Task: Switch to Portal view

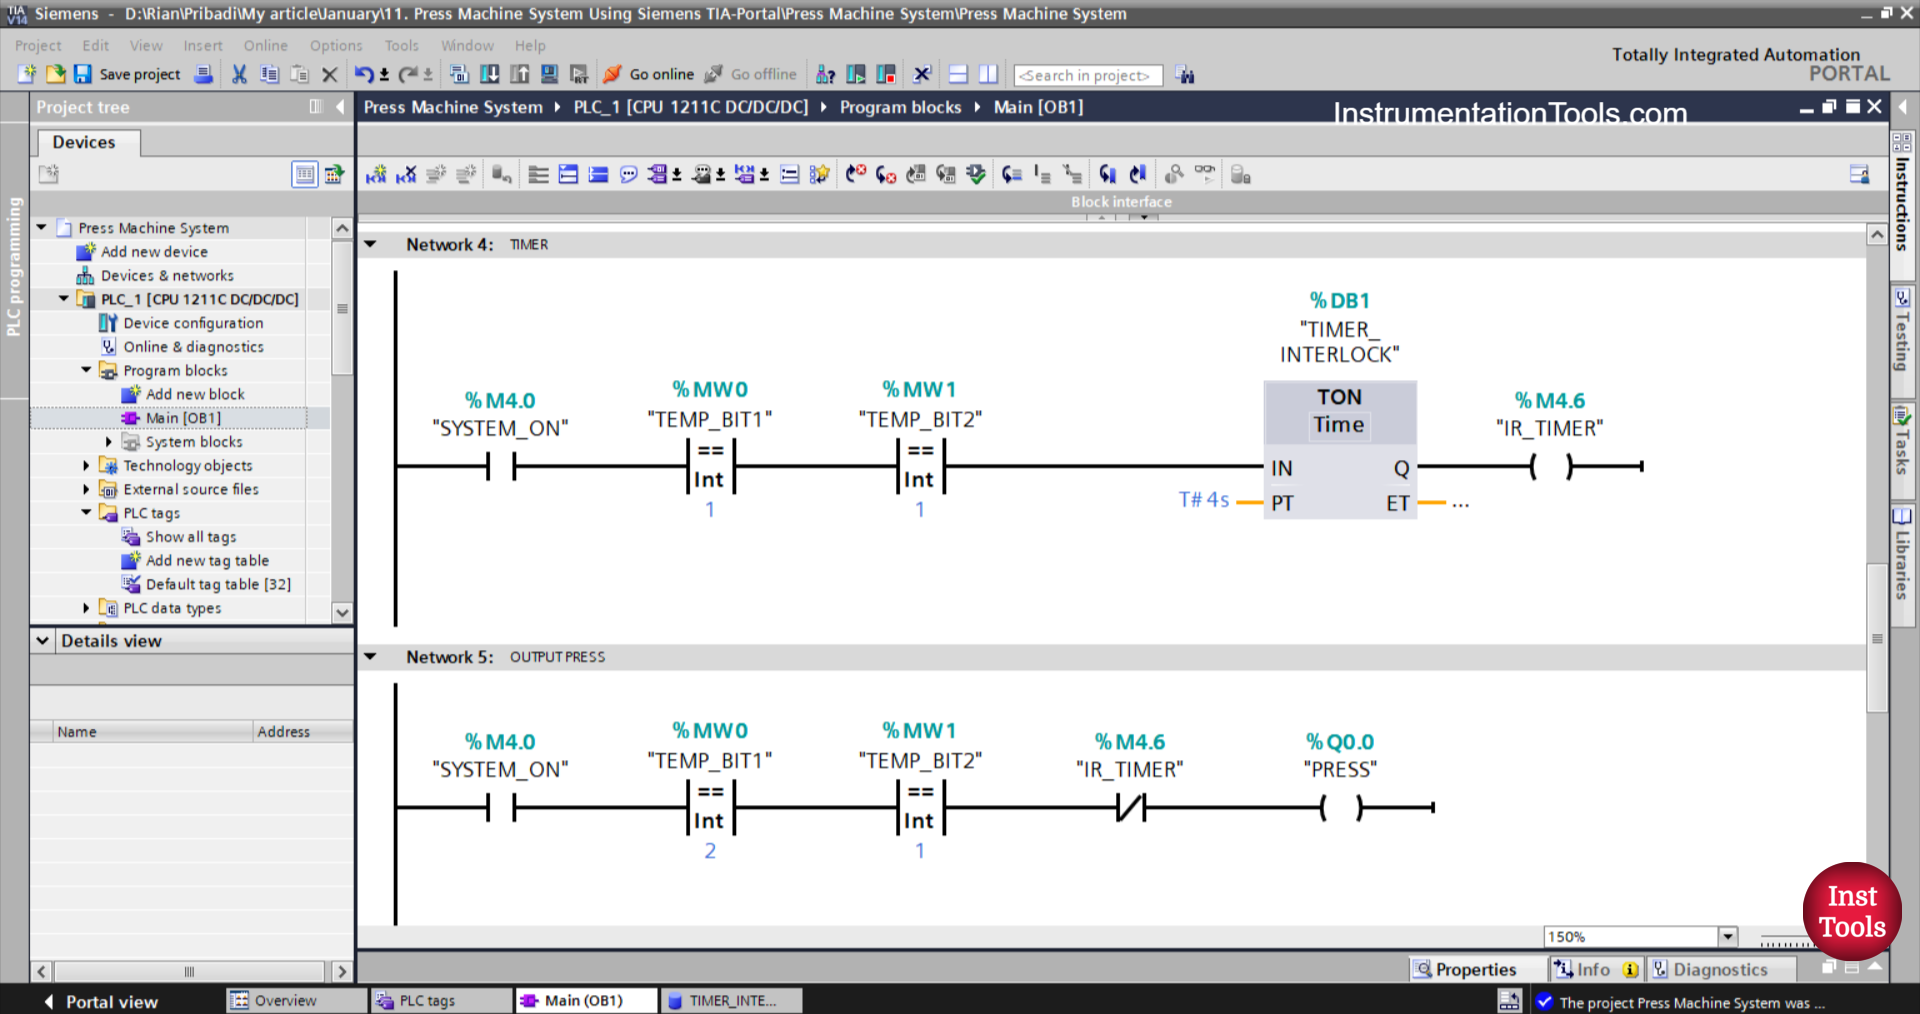Action: pyautogui.click(x=101, y=1001)
